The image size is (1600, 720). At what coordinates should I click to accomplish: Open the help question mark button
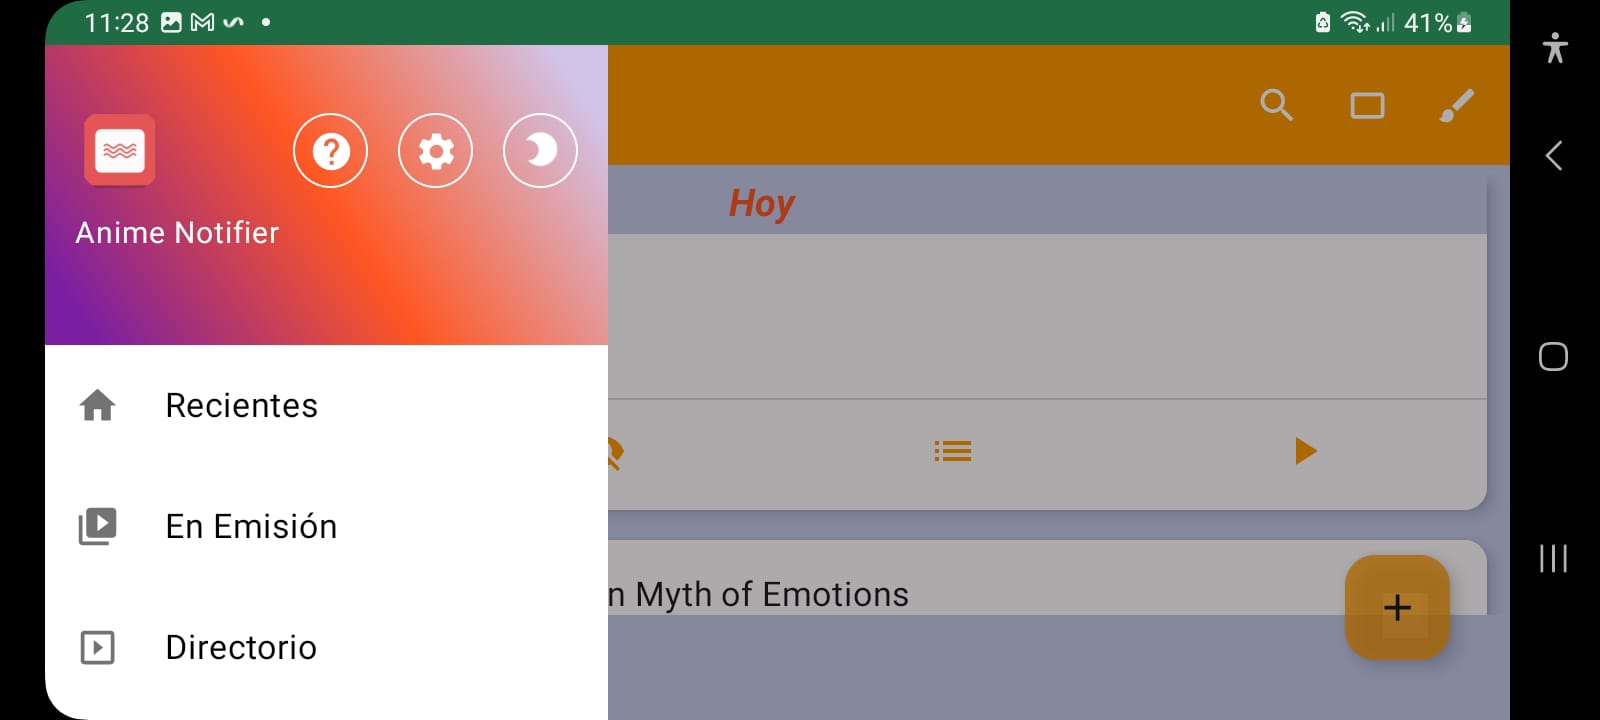330,151
